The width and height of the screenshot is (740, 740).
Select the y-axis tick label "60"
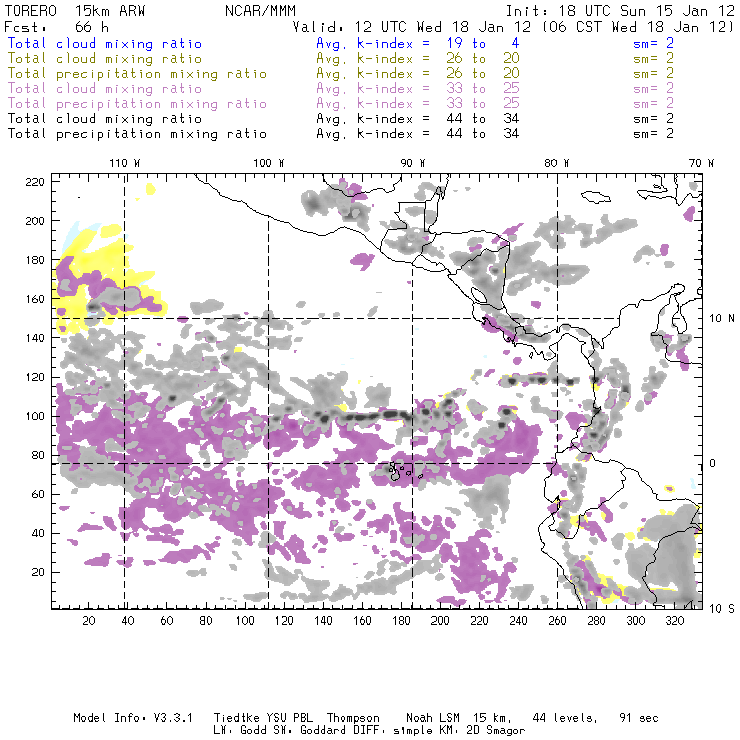(38, 494)
